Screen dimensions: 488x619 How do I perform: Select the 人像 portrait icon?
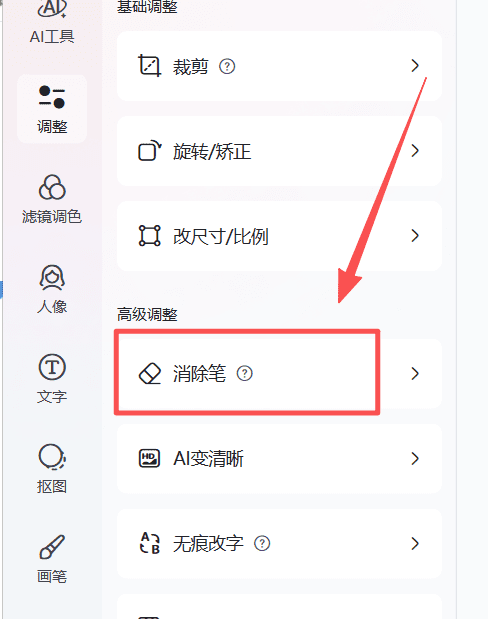point(52,289)
